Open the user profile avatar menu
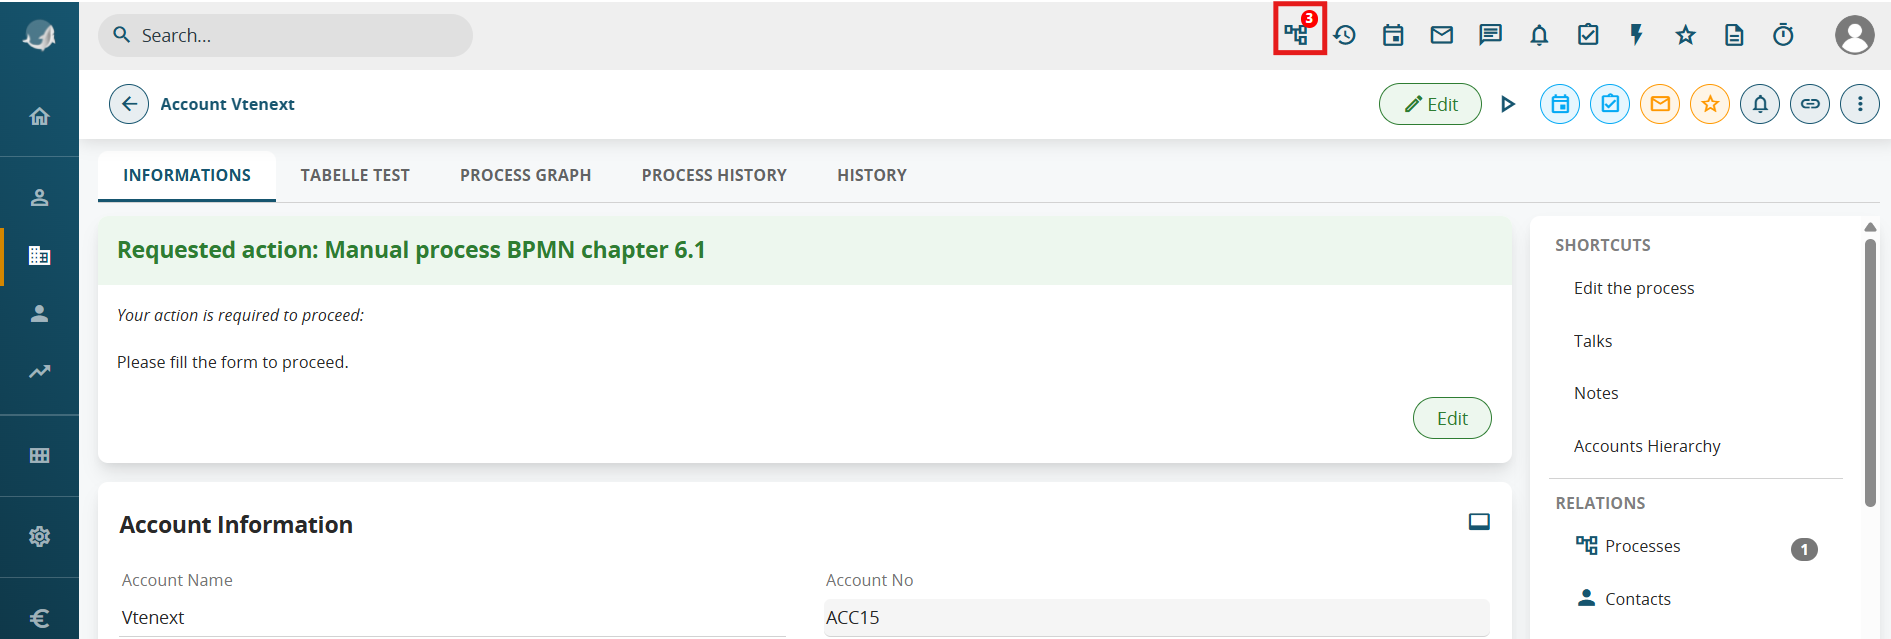1891x639 pixels. click(1854, 35)
